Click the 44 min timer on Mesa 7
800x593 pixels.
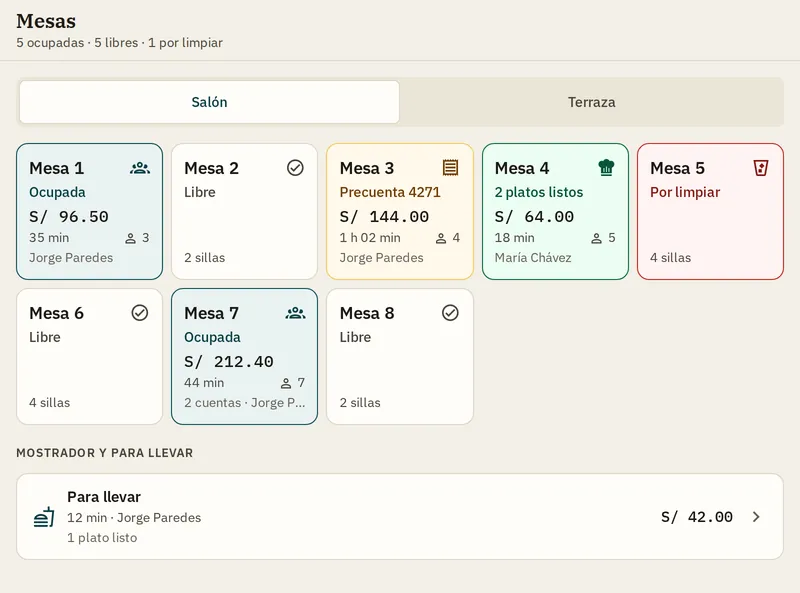coord(204,383)
